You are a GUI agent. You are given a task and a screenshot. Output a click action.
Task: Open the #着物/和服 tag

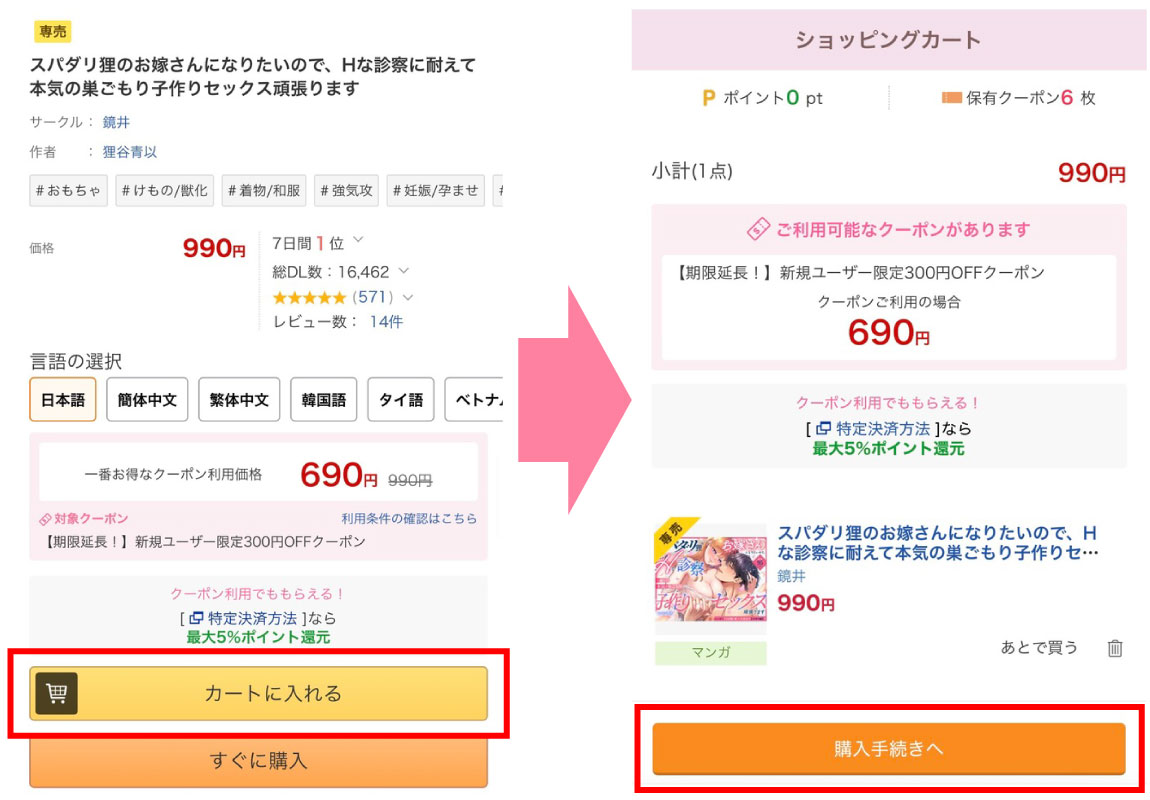pos(264,190)
